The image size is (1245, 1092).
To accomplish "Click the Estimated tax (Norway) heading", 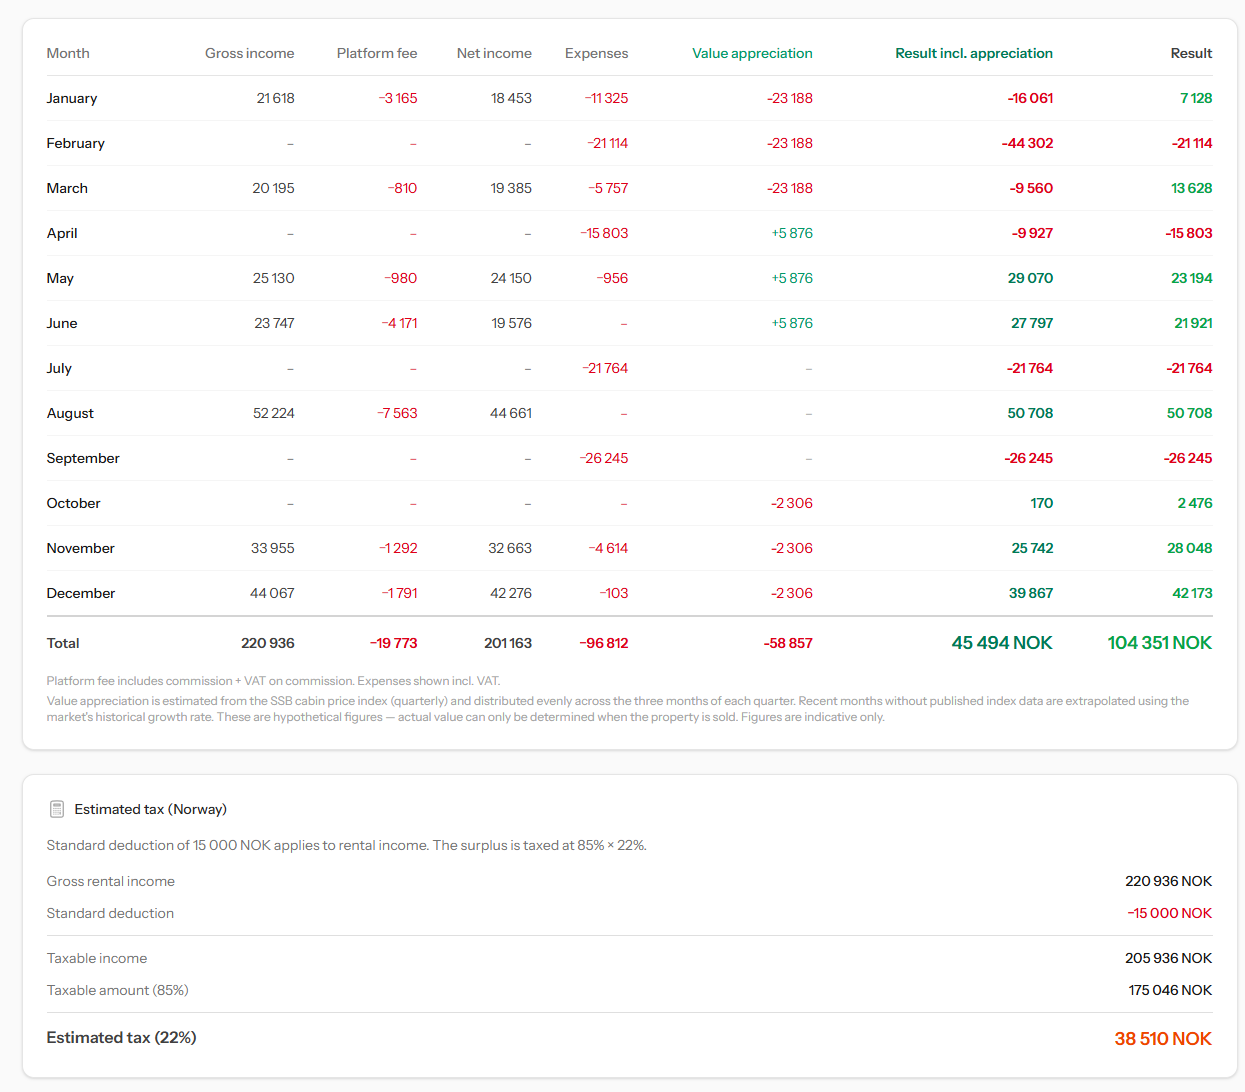I will [x=150, y=809].
